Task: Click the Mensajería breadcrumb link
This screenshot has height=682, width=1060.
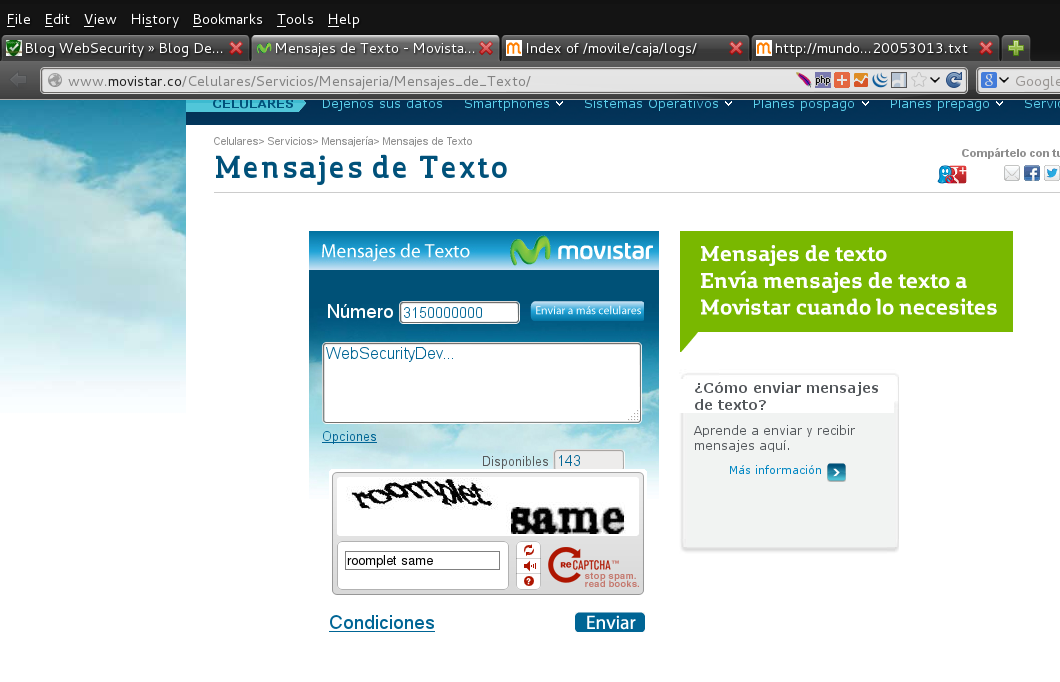Action: [347, 141]
